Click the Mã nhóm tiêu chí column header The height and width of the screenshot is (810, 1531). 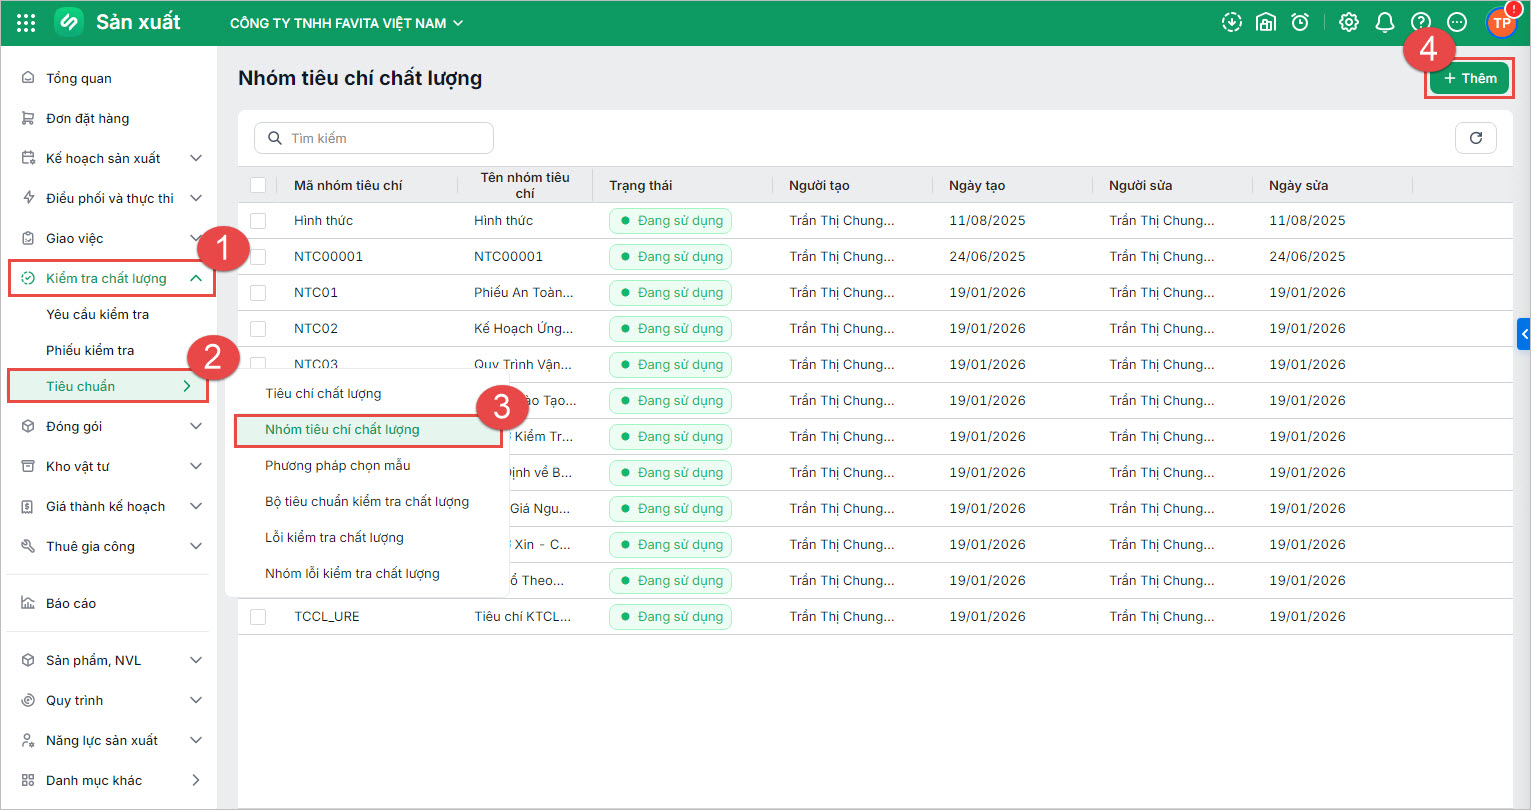pyautogui.click(x=348, y=185)
